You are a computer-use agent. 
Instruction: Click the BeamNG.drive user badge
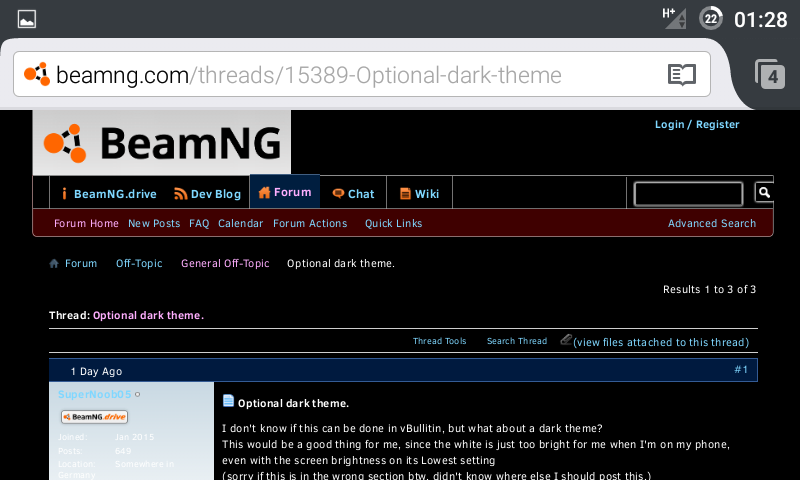(94, 417)
